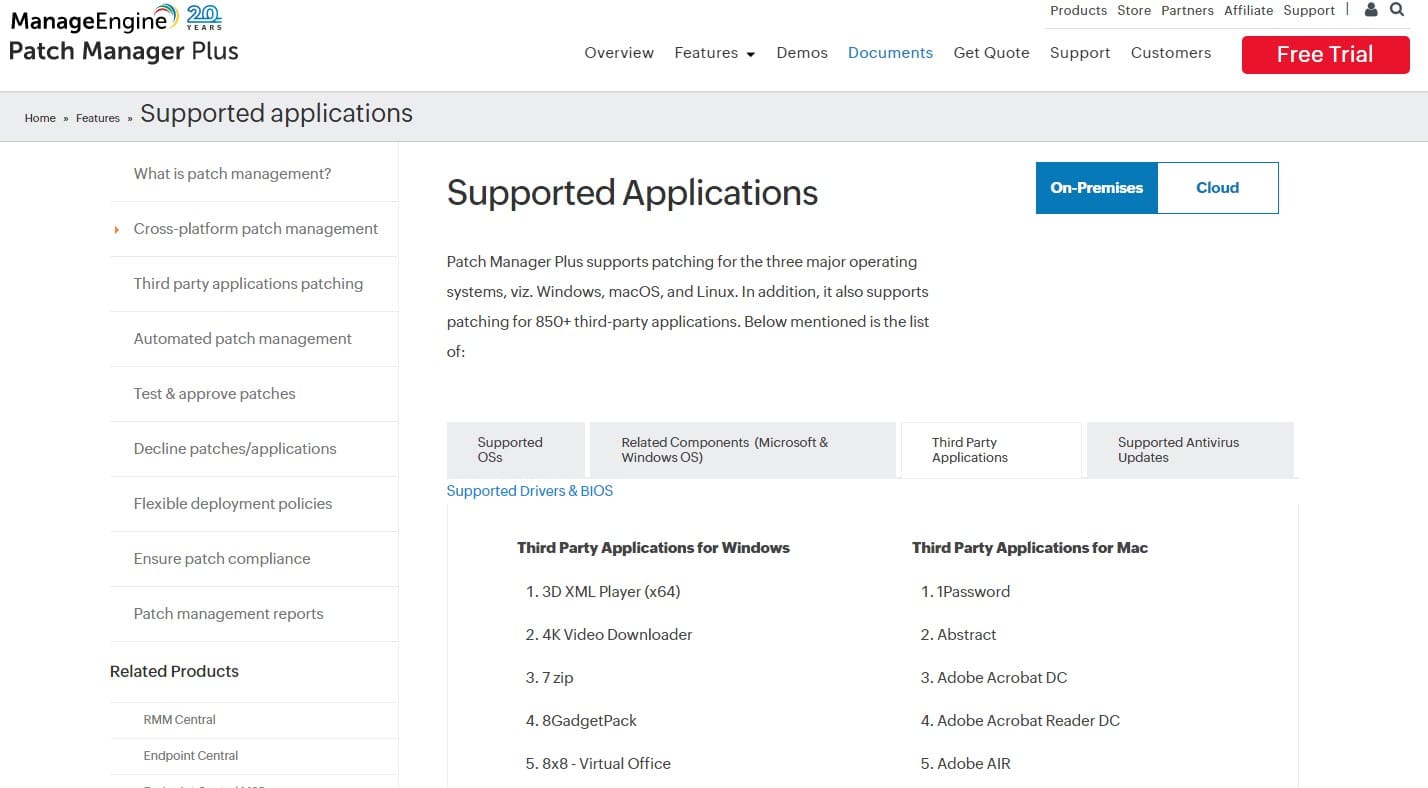Open the Customers nav item
The image size is (1428, 788).
click(x=1171, y=53)
